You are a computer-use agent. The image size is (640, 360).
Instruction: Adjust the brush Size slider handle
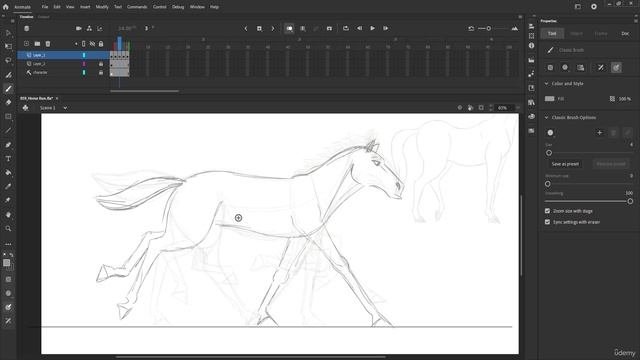point(549,153)
